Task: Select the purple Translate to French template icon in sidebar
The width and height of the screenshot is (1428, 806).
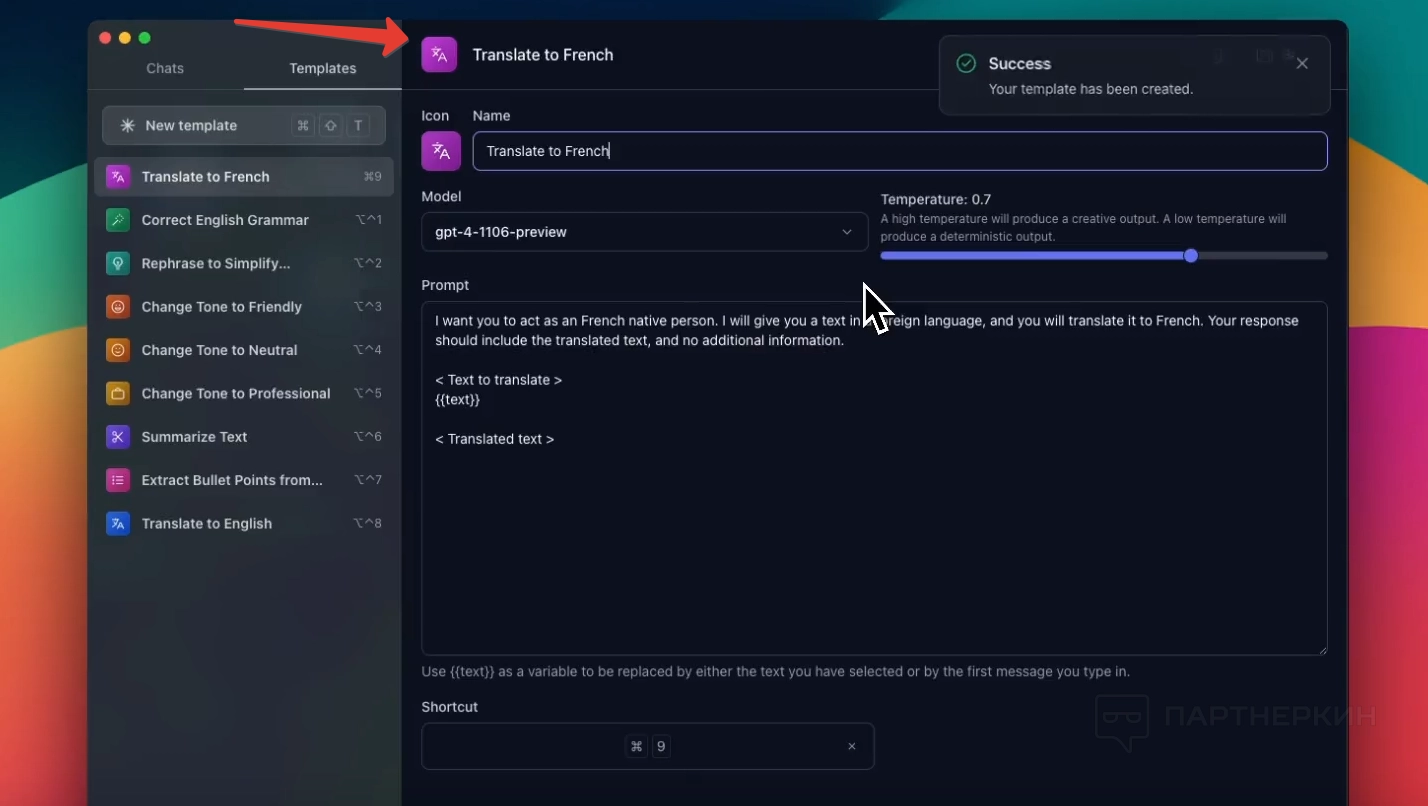Action: (x=118, y=177)
